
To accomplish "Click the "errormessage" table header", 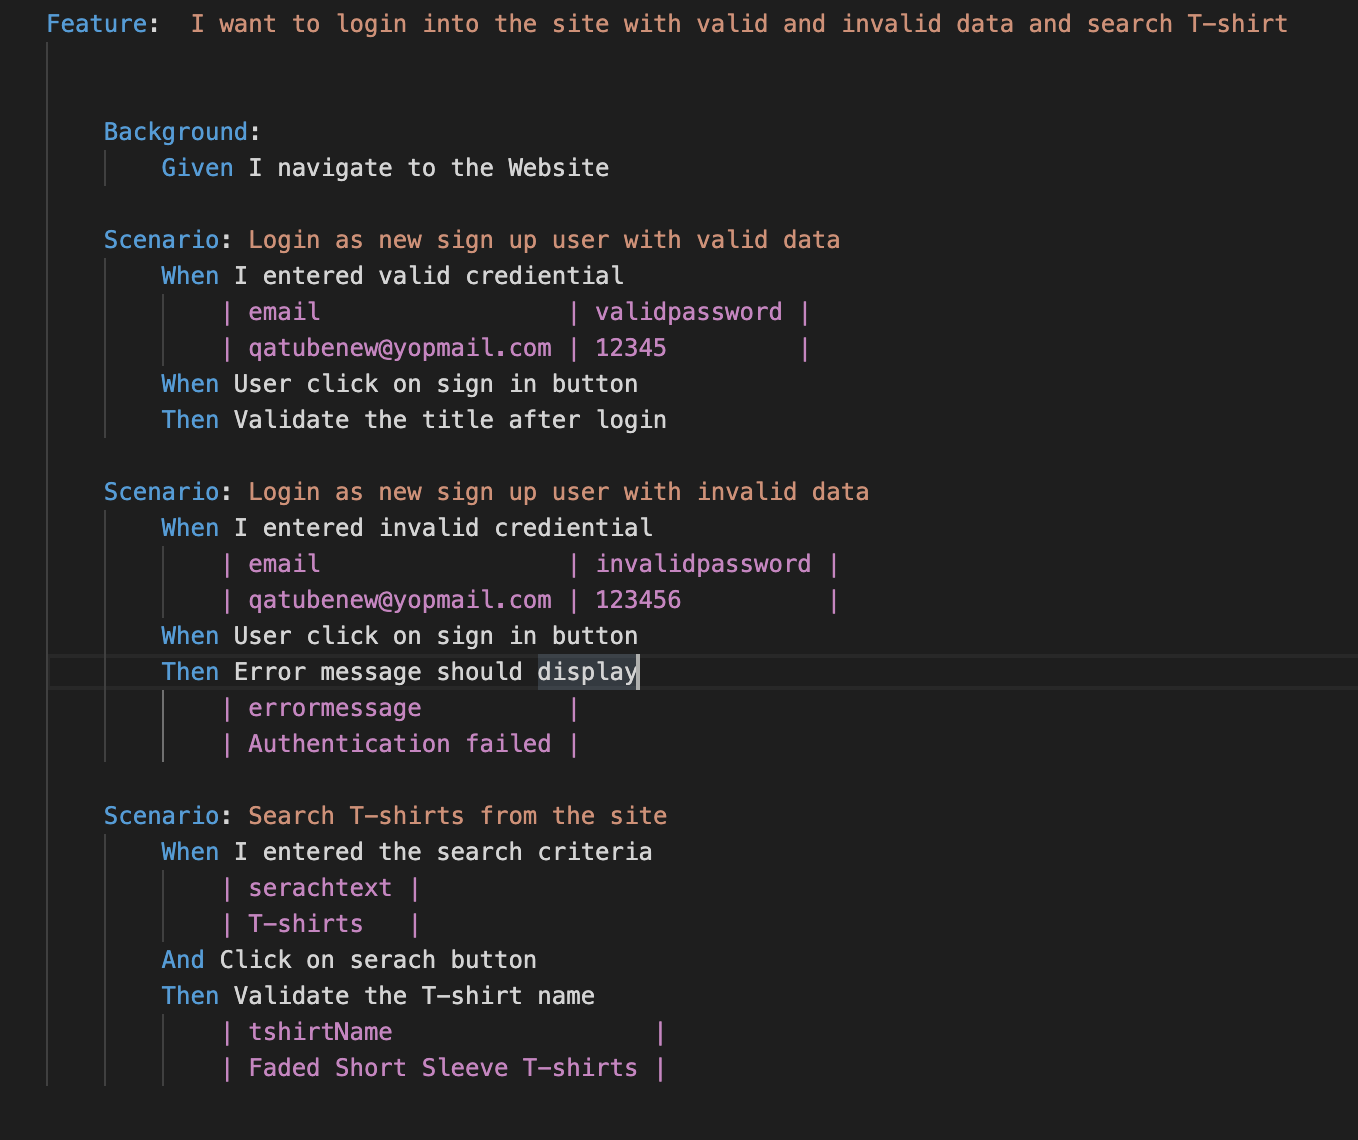I will click(x=335, y=708).
